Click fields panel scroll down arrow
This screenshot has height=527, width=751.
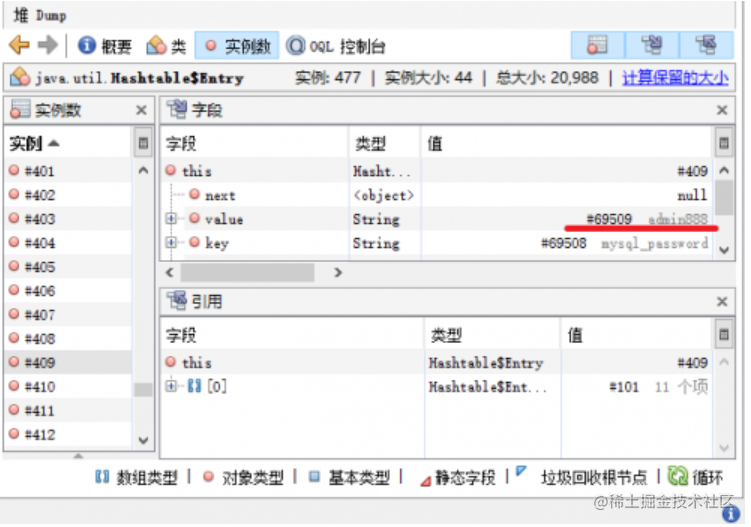(x=724, y=250)
